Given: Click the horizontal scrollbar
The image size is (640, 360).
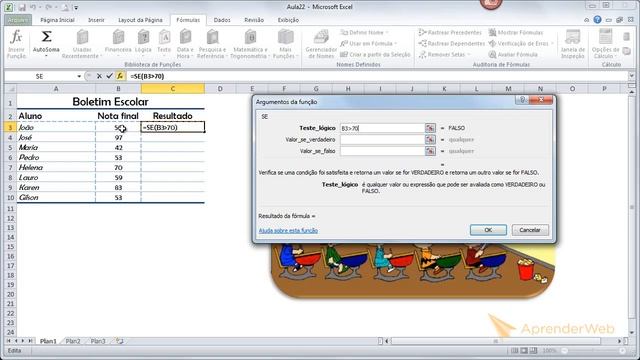Looking at the screenshot, I should (x=496, y=341).
